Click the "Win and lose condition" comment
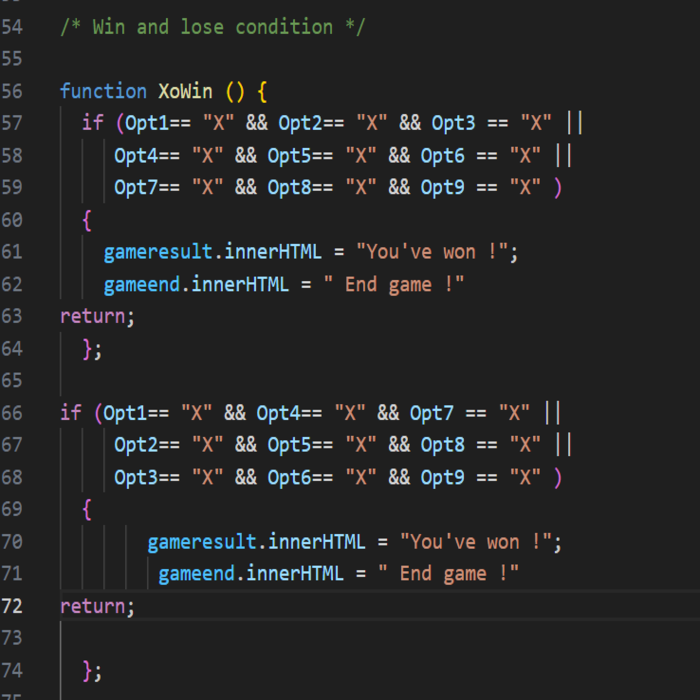700x700 pixels. (212, 27)
